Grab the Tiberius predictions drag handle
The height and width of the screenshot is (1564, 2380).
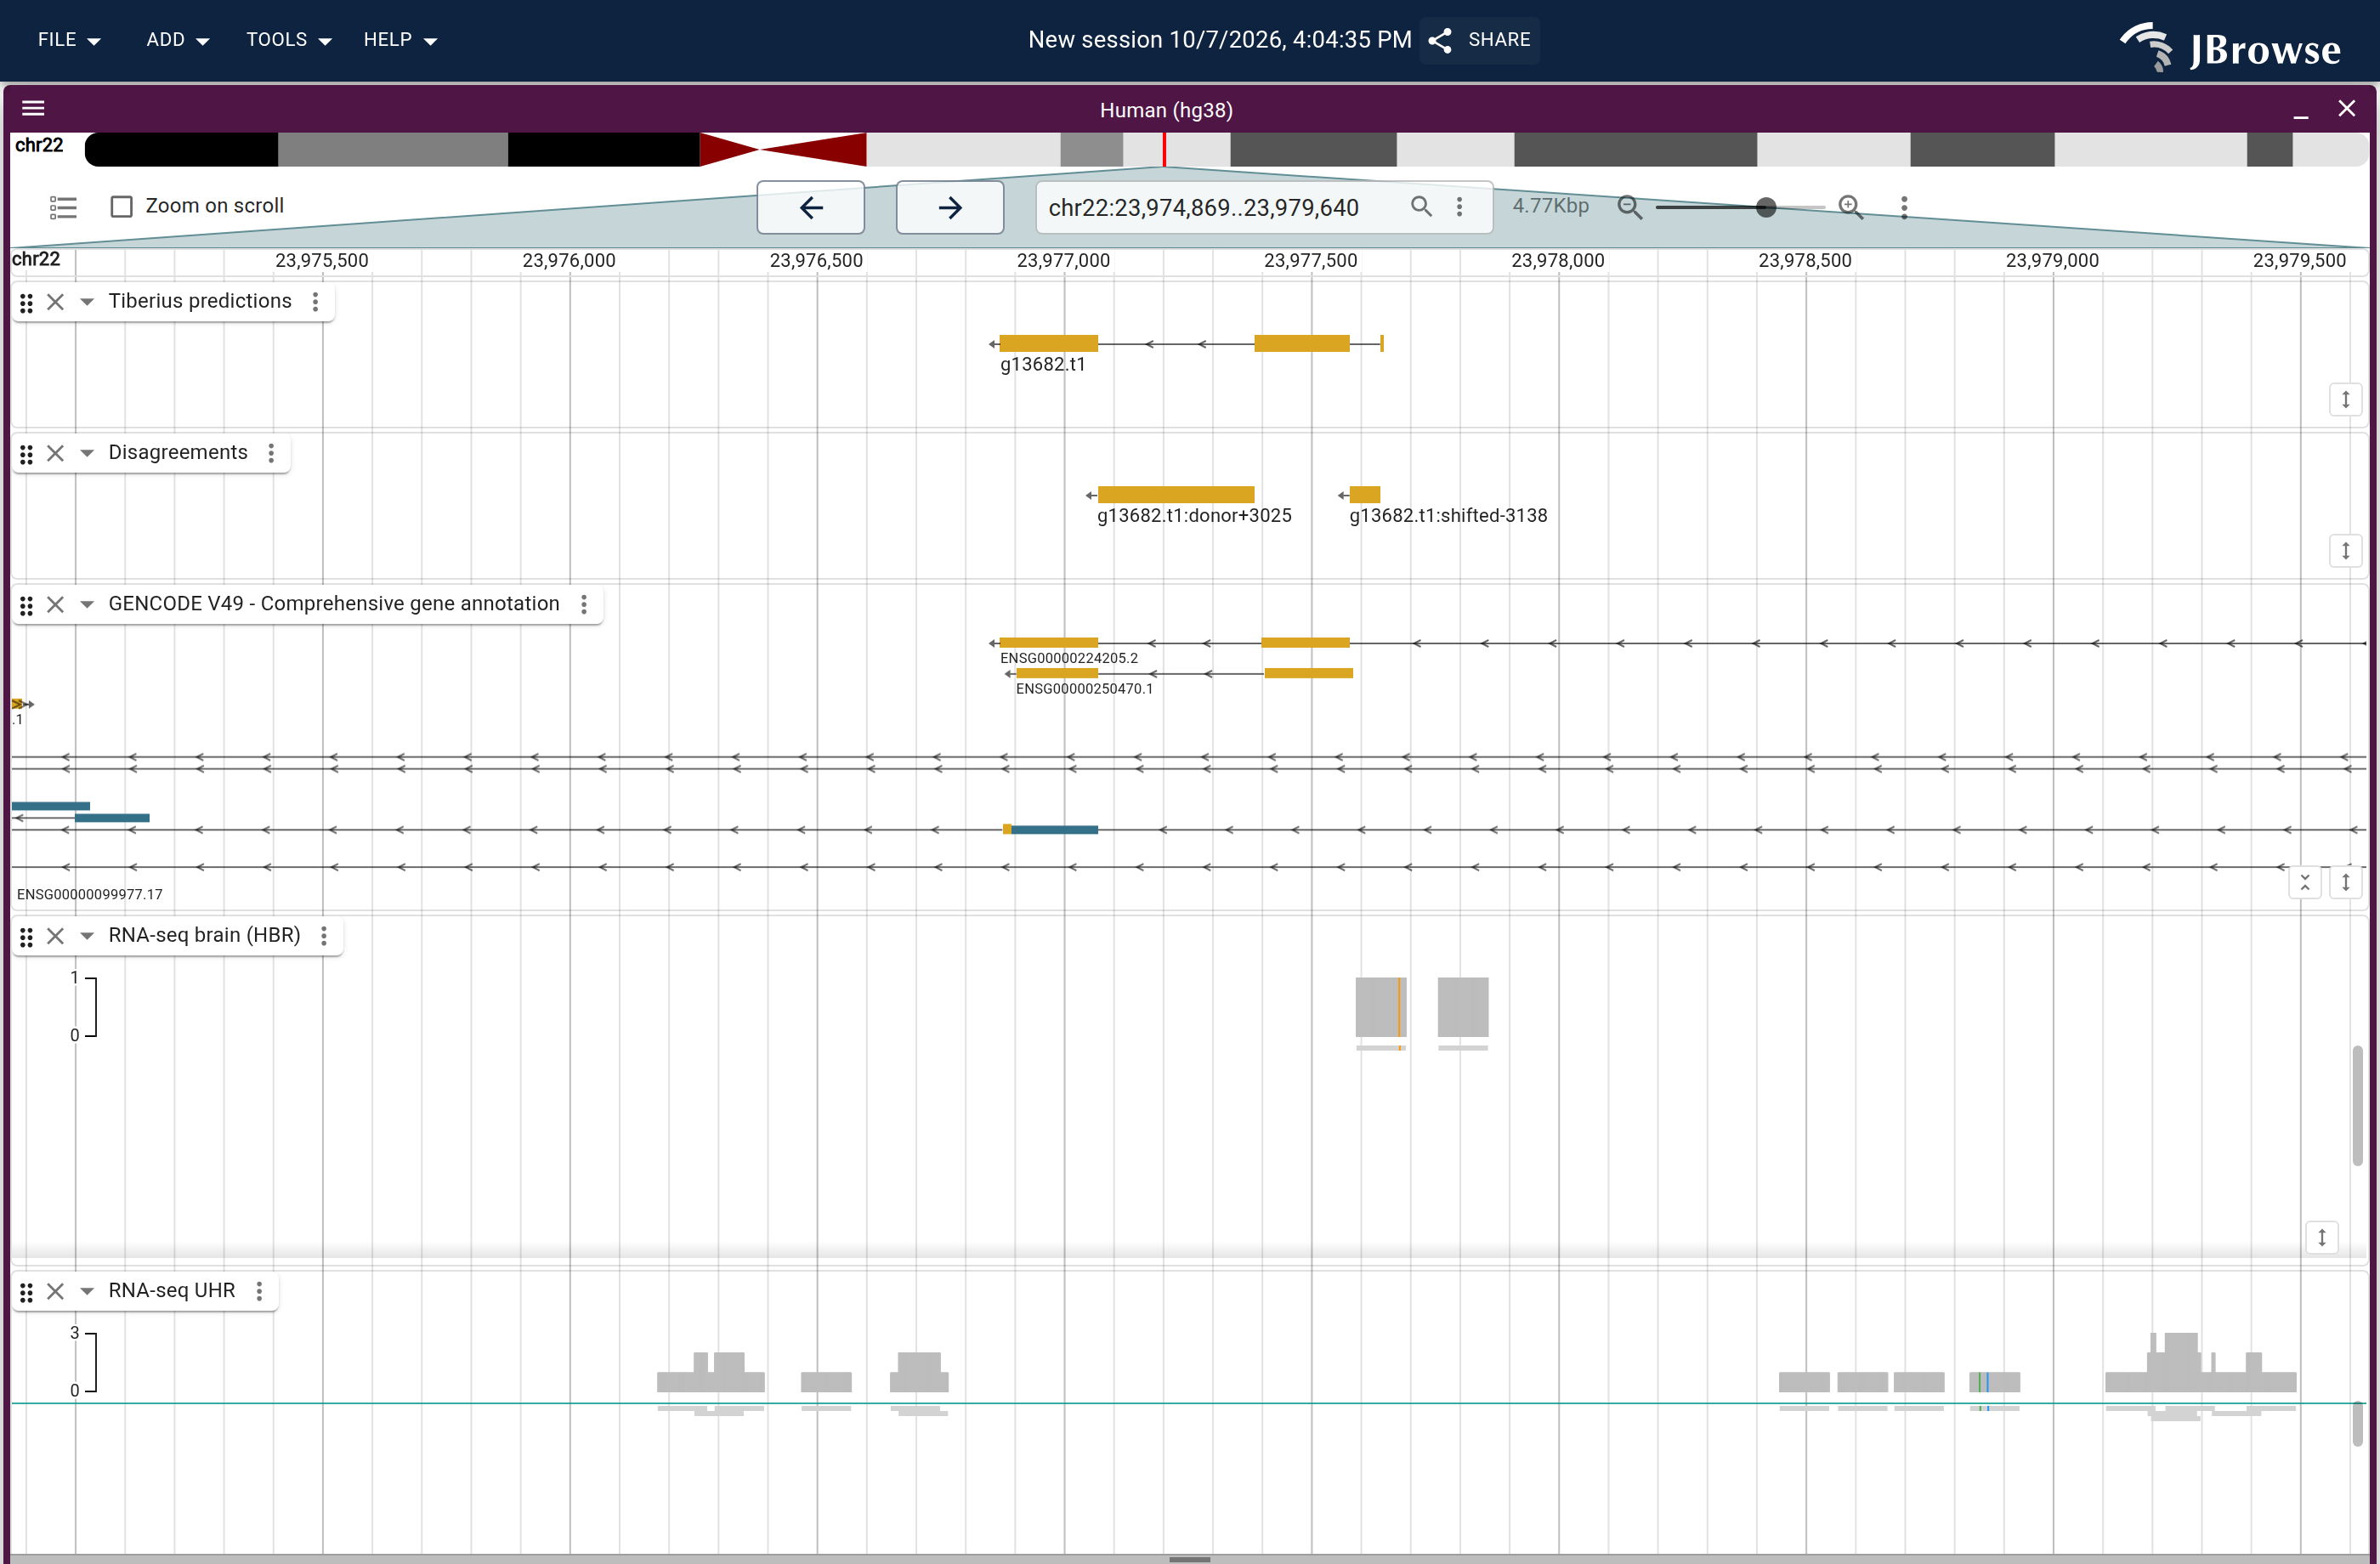pos(27,302)
